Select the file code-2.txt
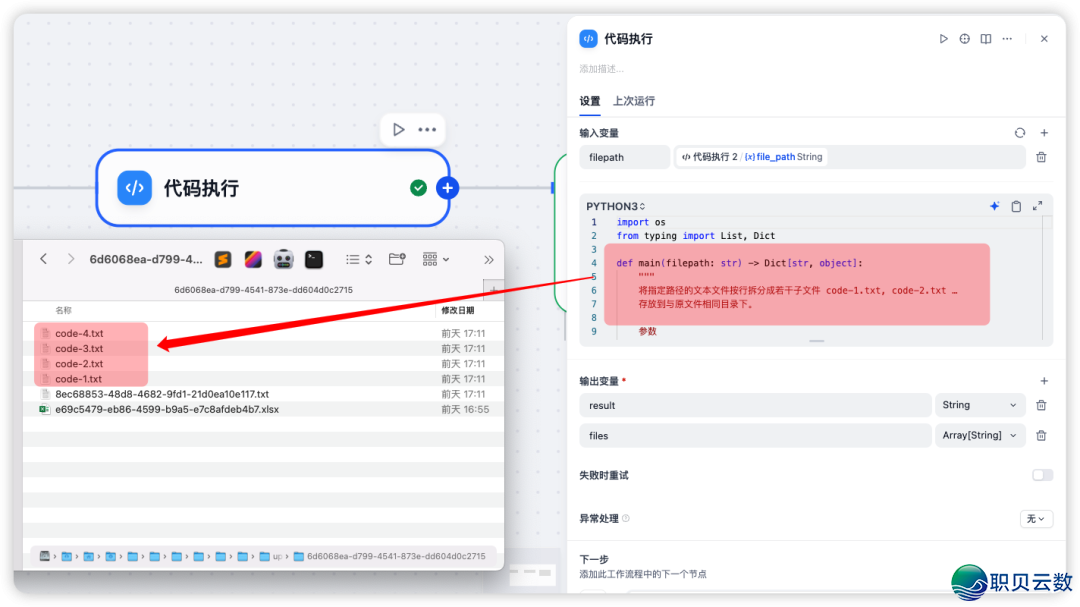The width and height of the screenshot is (1080, 607). tap(79, 364)
